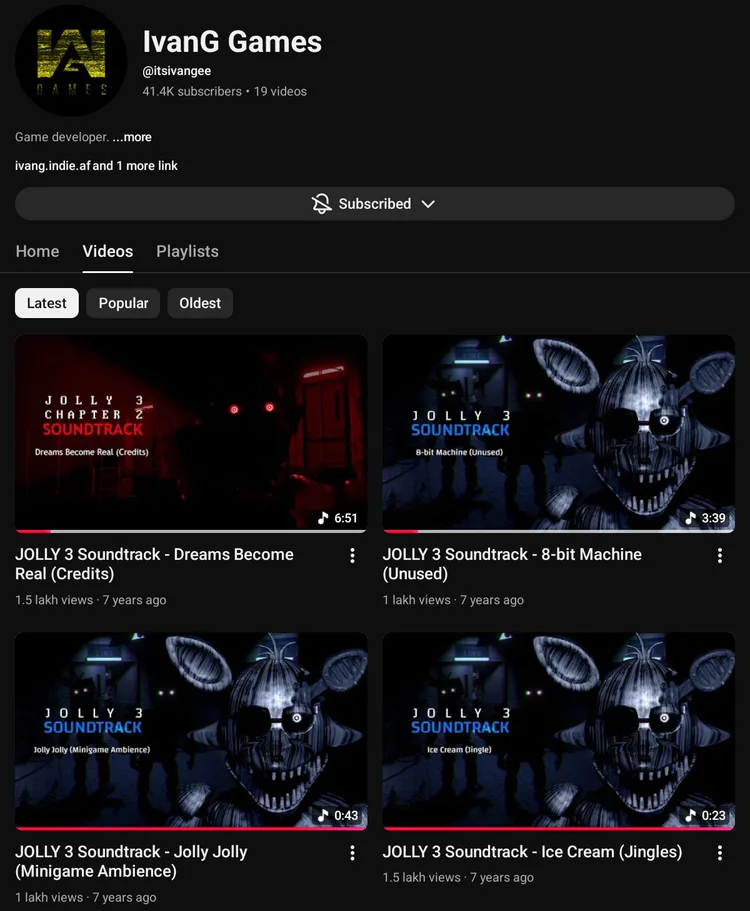Click watch progress bar under Ice Cream thumbnail

coord(559,828)
